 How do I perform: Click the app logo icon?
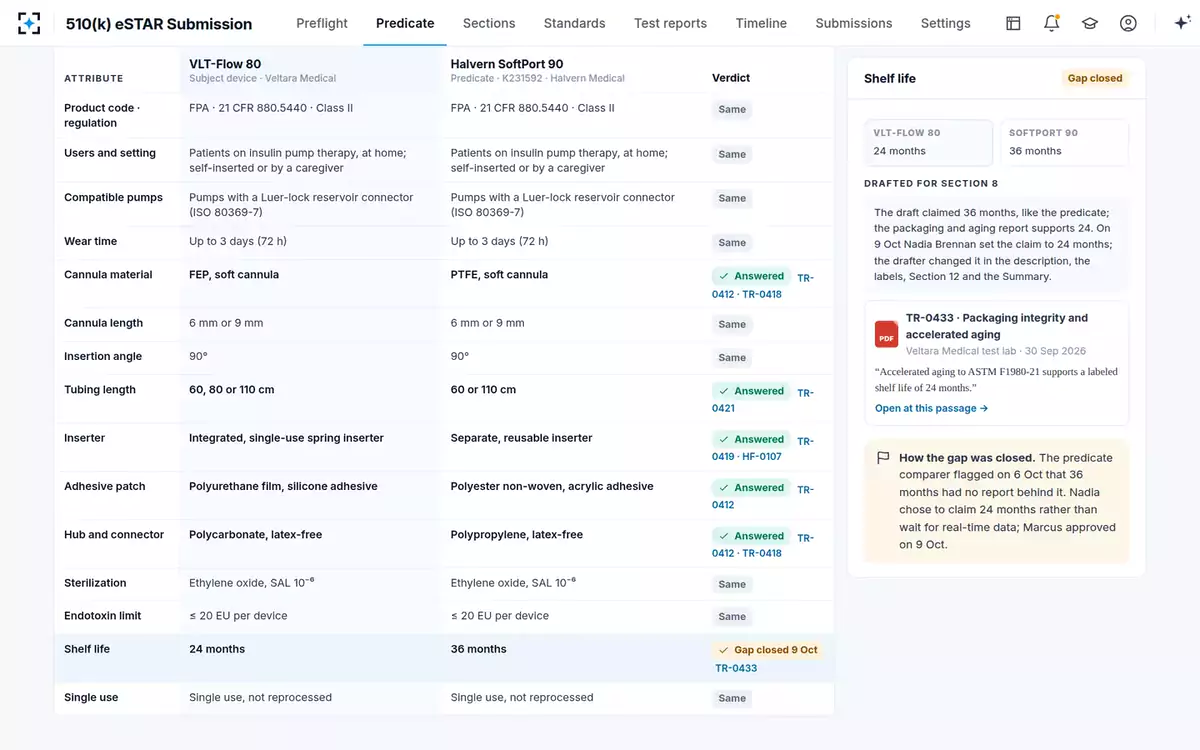pos(29,23)
